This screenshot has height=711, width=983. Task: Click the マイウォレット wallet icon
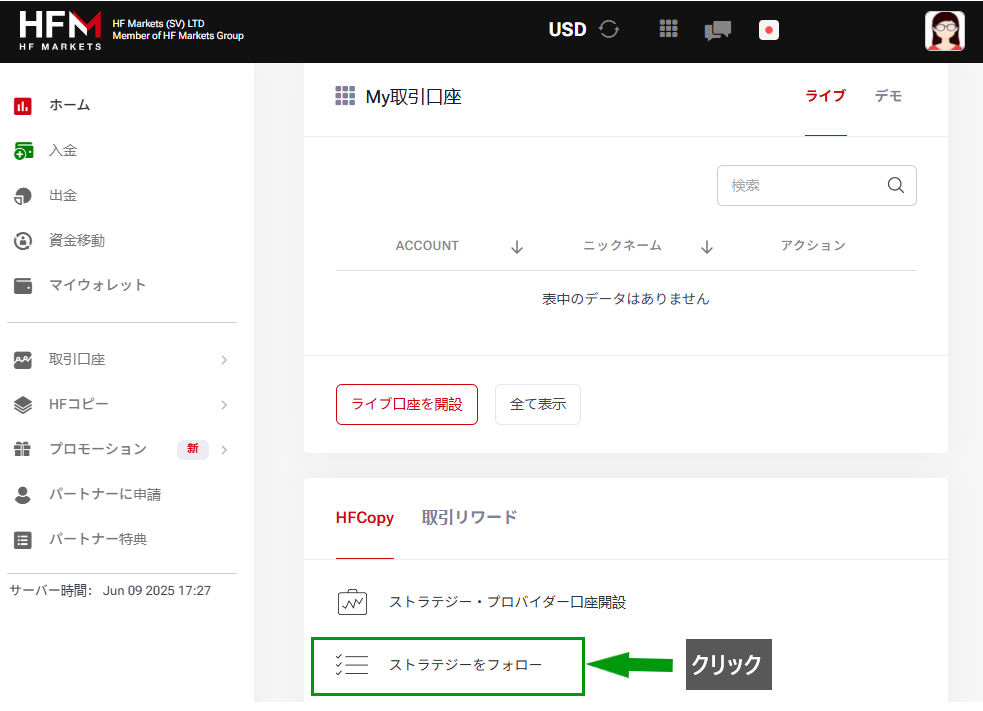tap(23, 286)
